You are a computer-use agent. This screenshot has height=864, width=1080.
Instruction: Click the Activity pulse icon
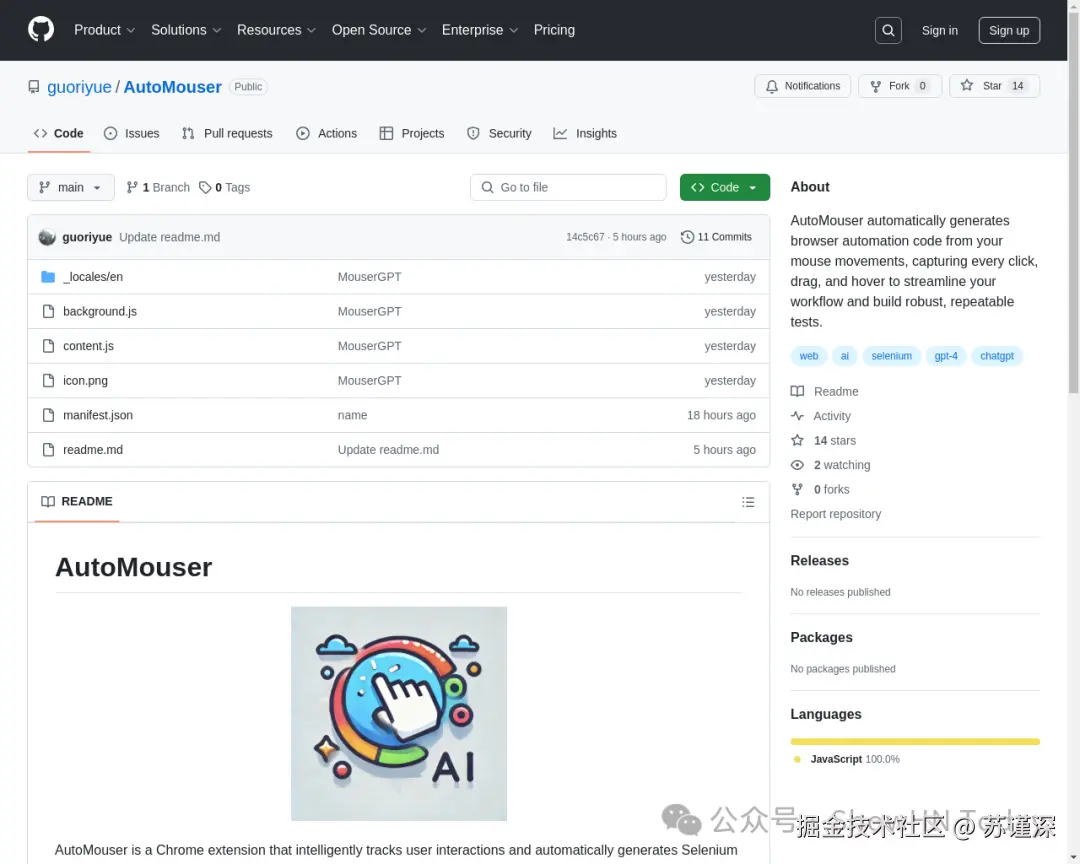coord(797,415)
